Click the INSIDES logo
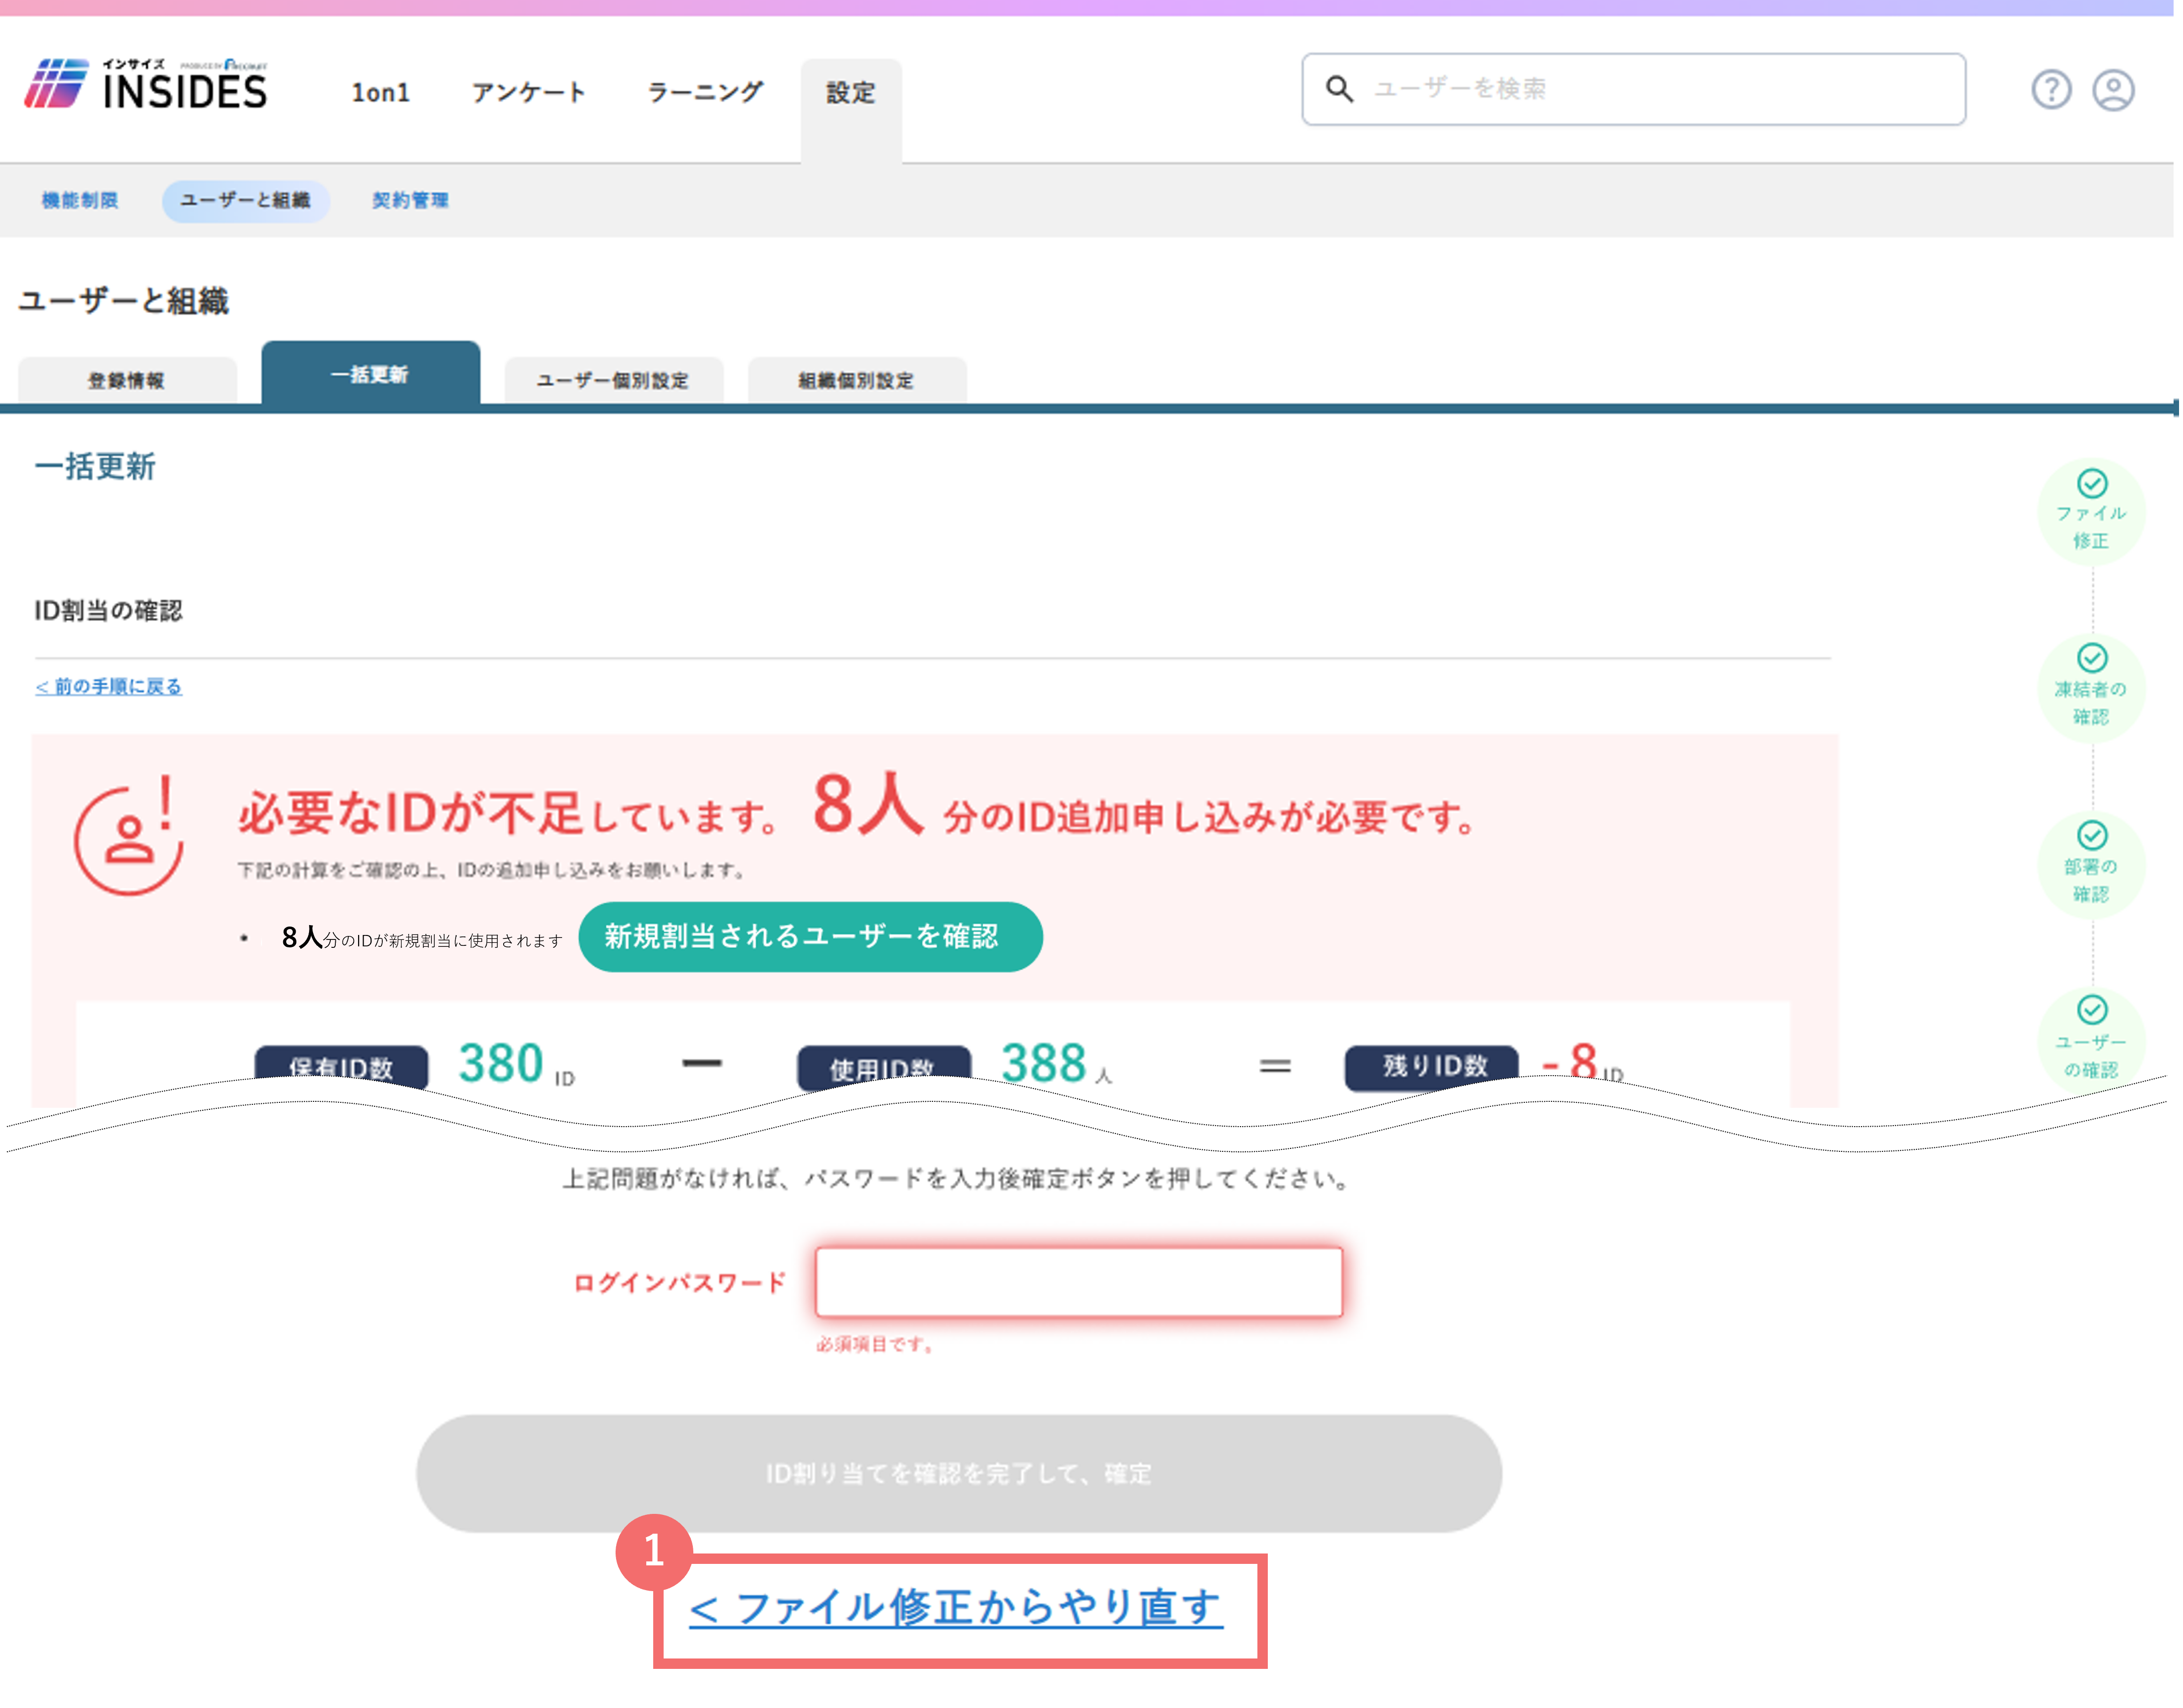Image resolution: width=2183 pixels, height=1708 pixels. 146,84
